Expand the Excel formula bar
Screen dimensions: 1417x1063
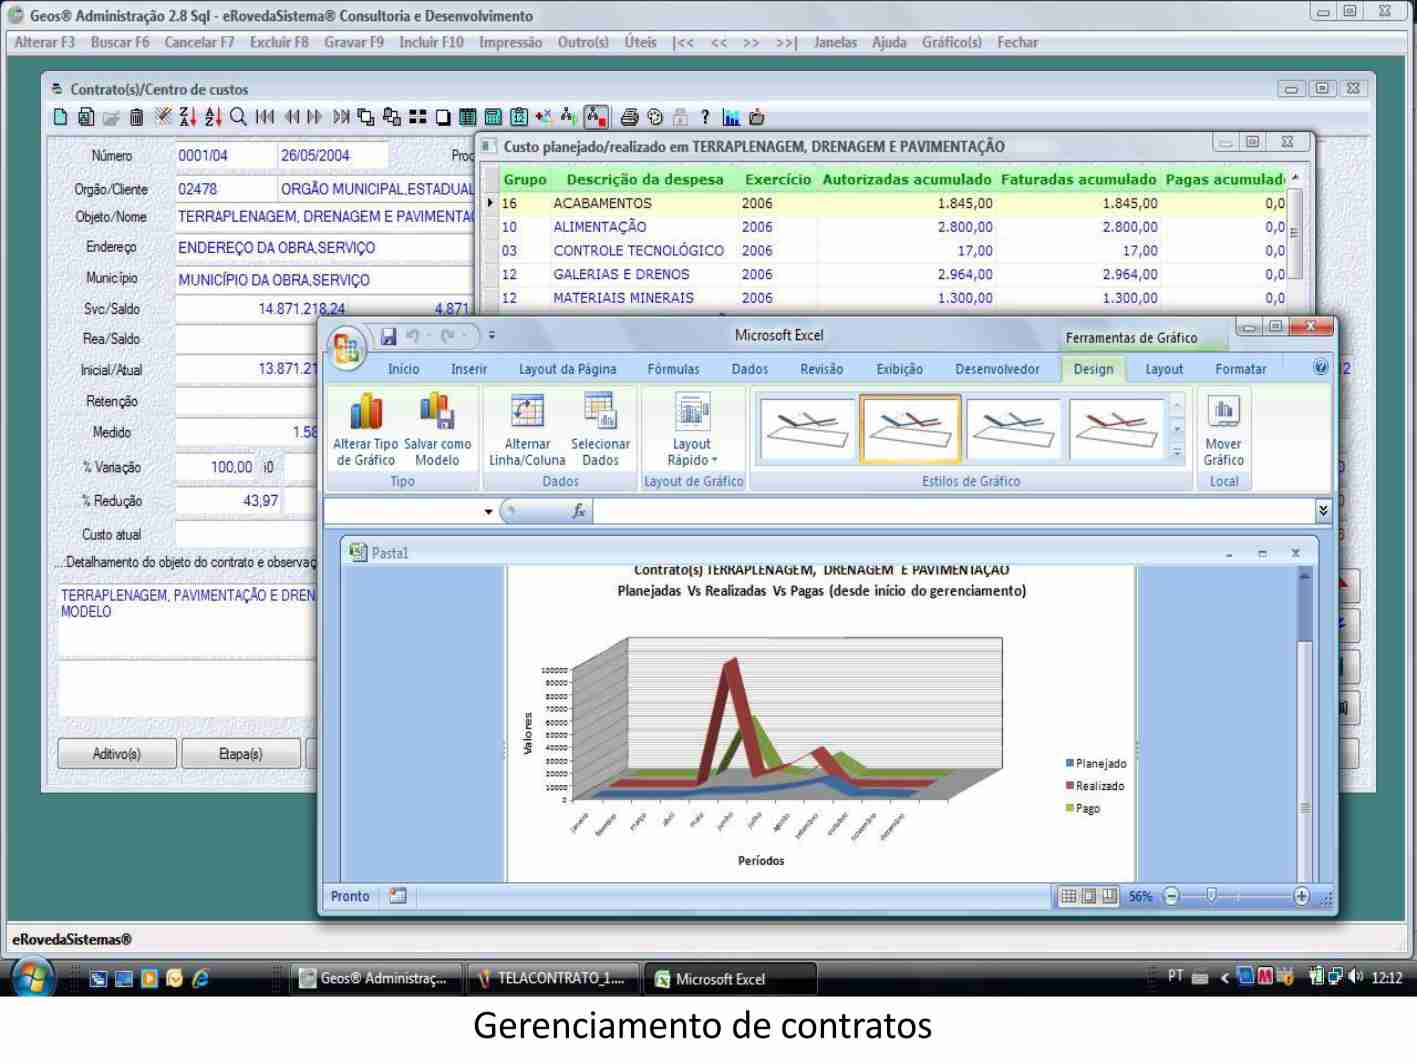coord(1323,511)
